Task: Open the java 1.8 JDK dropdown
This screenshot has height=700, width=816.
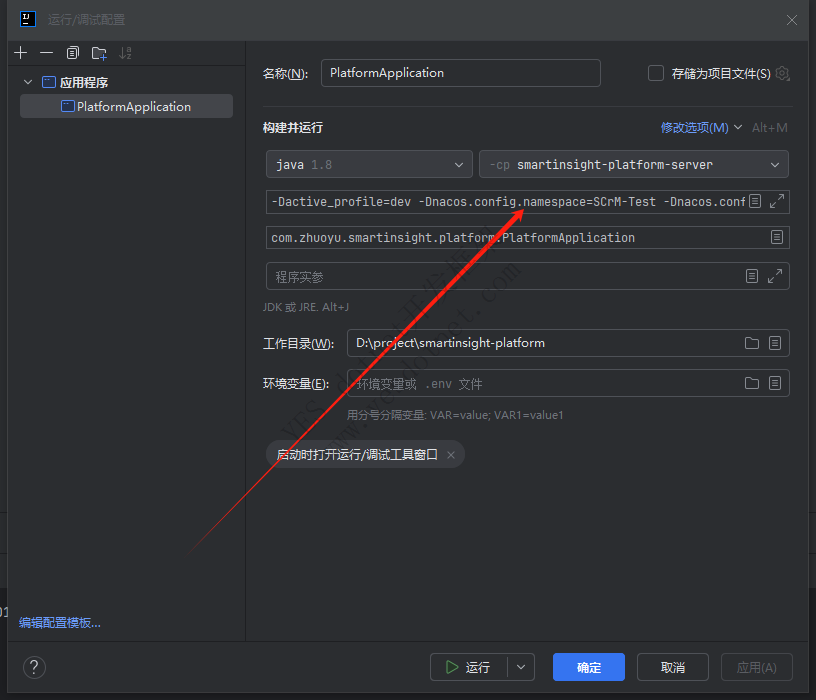Action: pyautogui.click(x=369, y=164)
